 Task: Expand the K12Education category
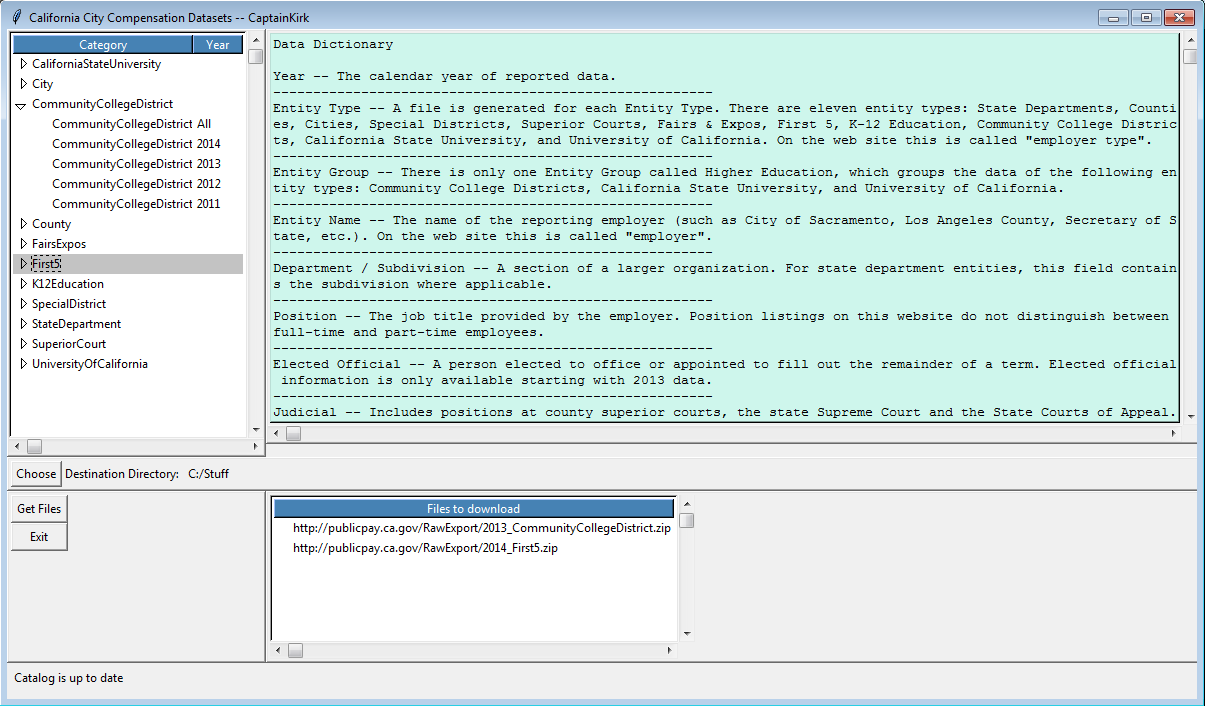(x=24, y=284)
